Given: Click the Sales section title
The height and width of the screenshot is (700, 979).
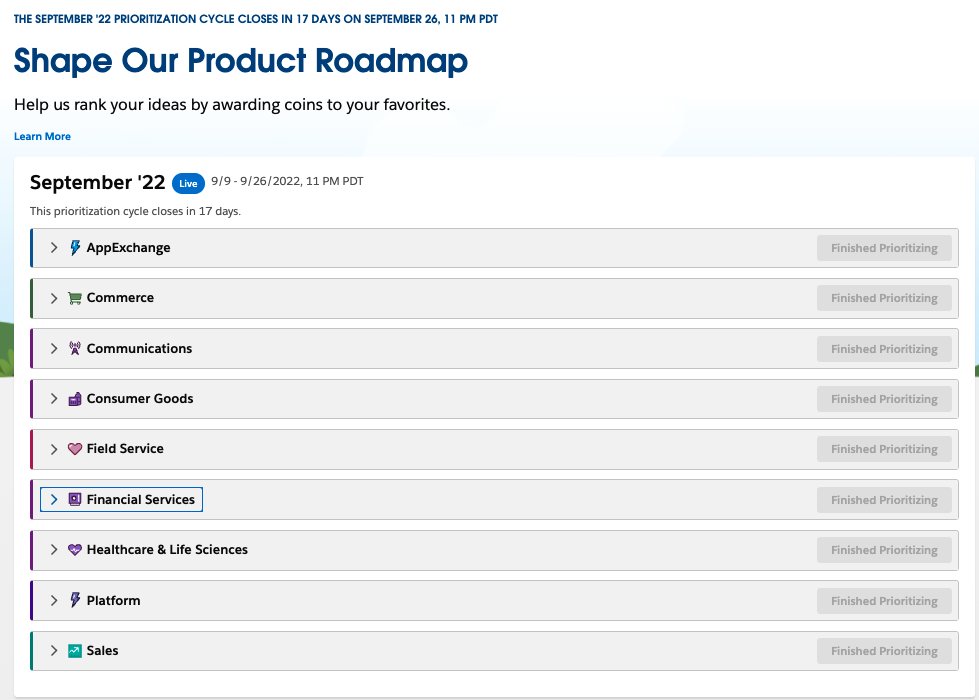Looking at the screenshot, I should pyautogui.click(x=102, y=651).
